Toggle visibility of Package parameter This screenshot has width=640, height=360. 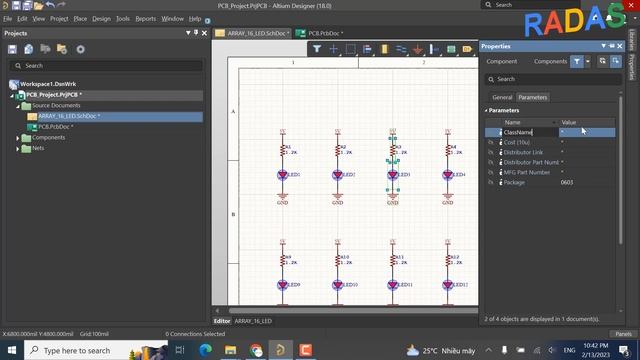[x=491, y=182]
